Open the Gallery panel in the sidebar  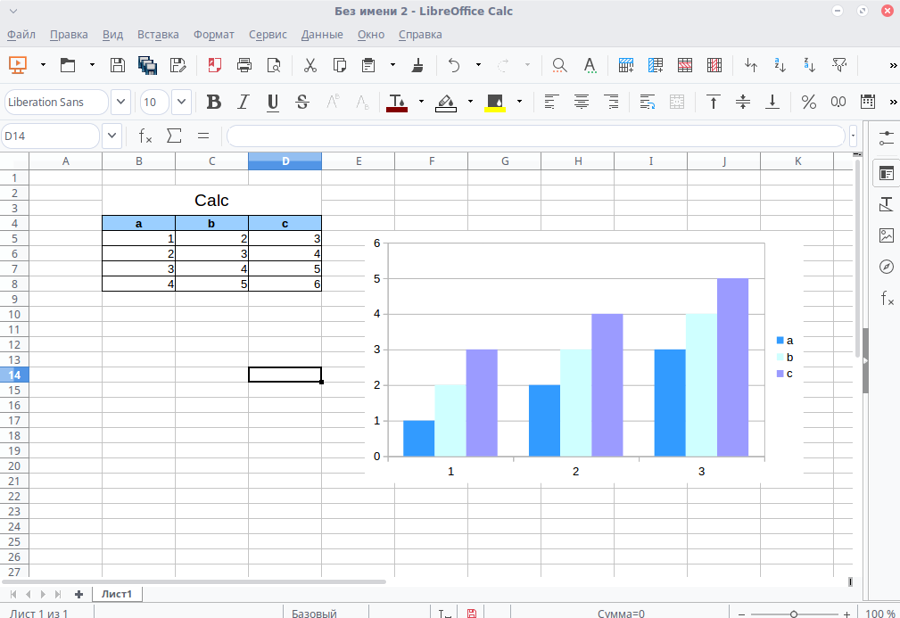tap(886, 236)
